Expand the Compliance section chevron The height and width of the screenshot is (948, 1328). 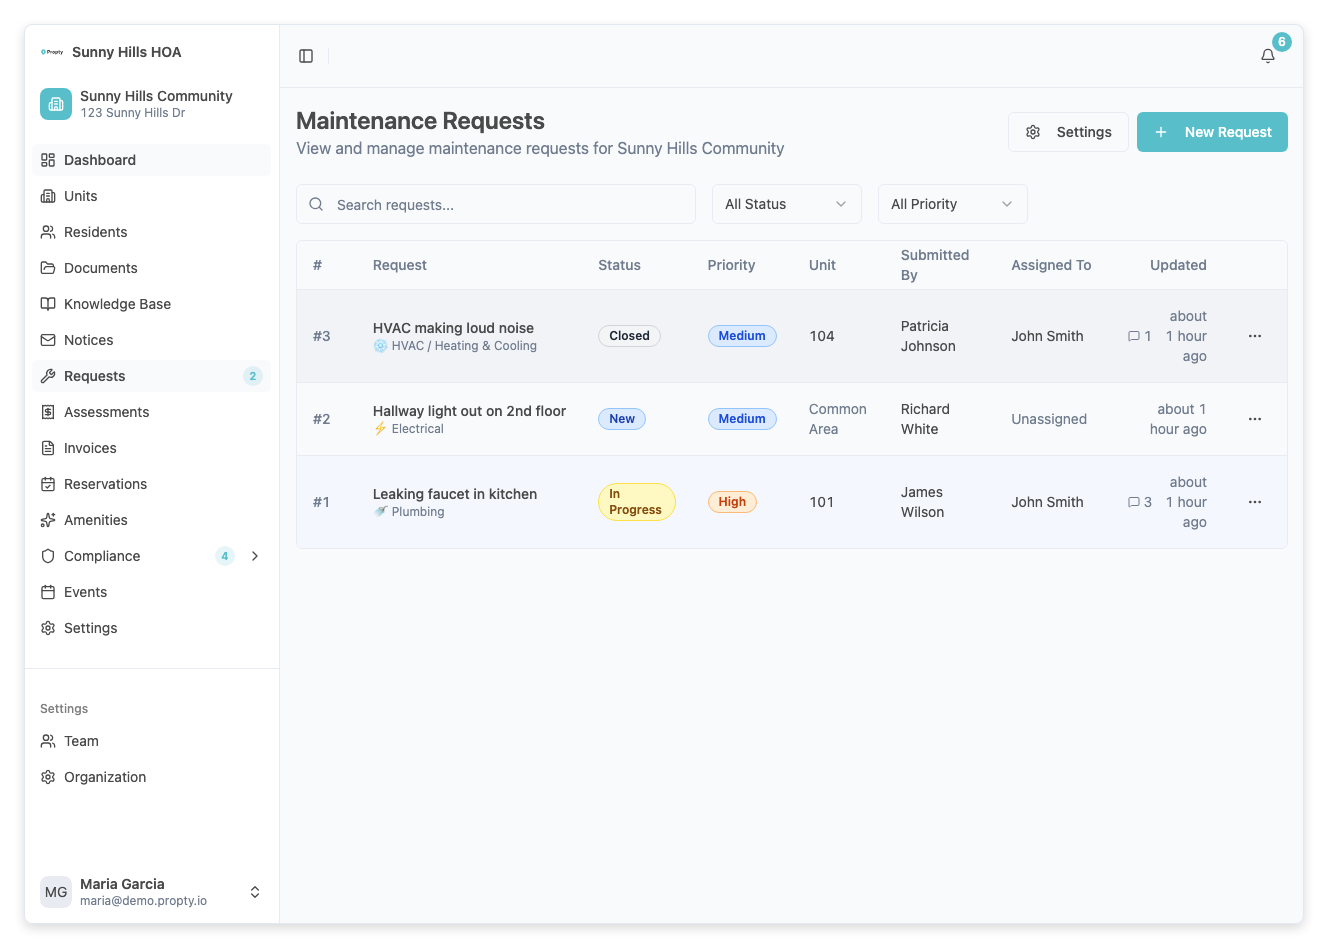(255, 556)
